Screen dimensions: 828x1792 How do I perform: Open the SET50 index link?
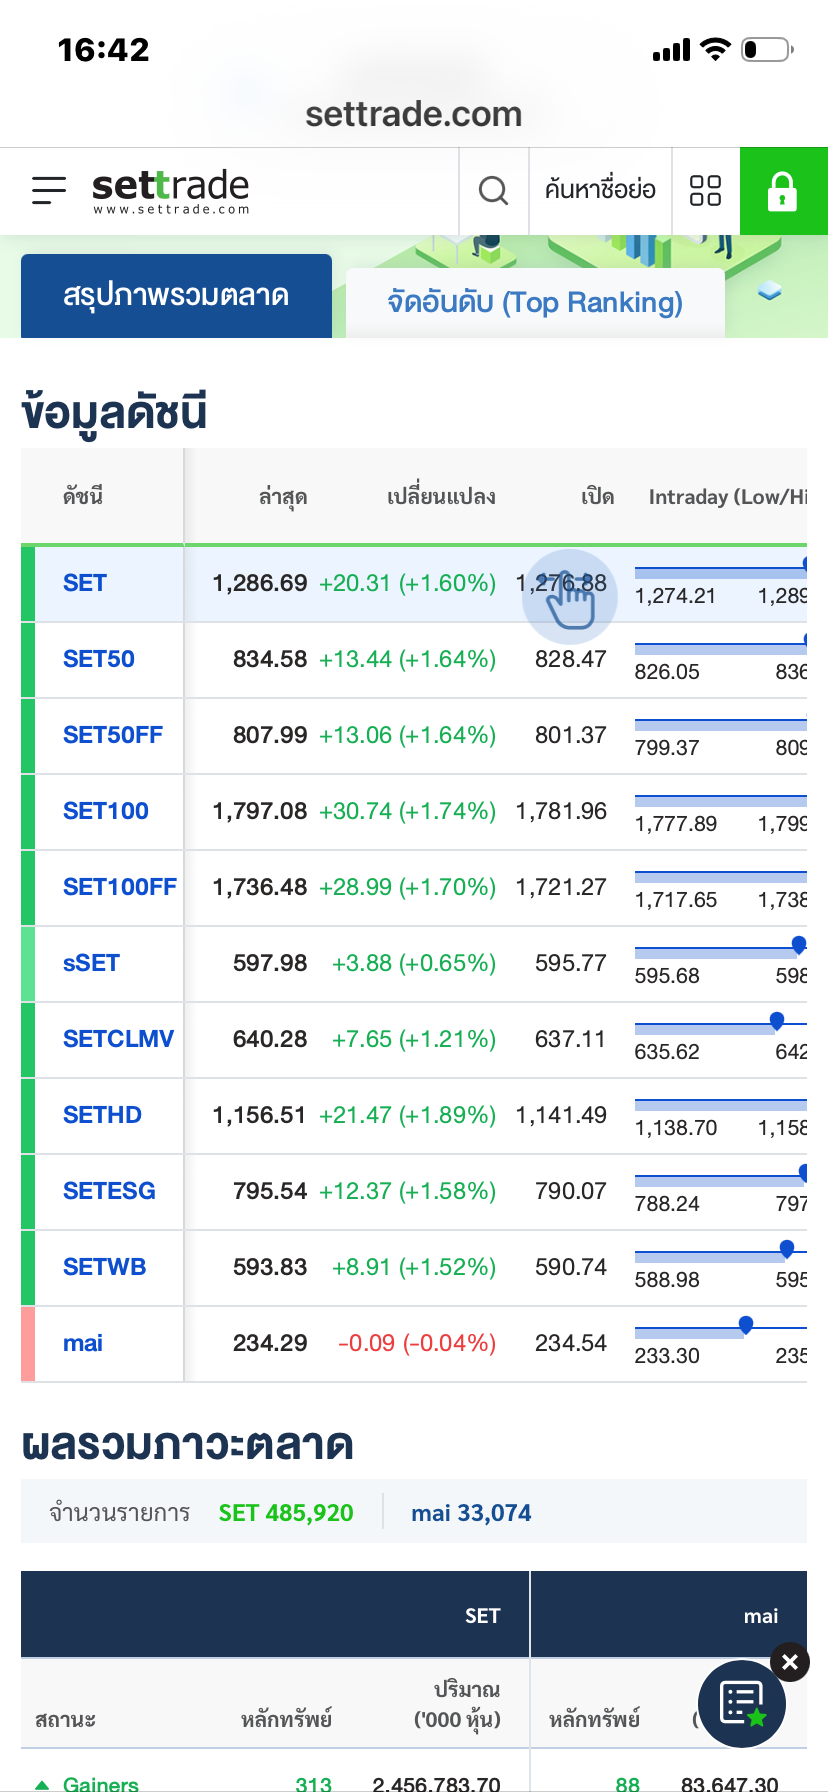(x=99, y=659)
